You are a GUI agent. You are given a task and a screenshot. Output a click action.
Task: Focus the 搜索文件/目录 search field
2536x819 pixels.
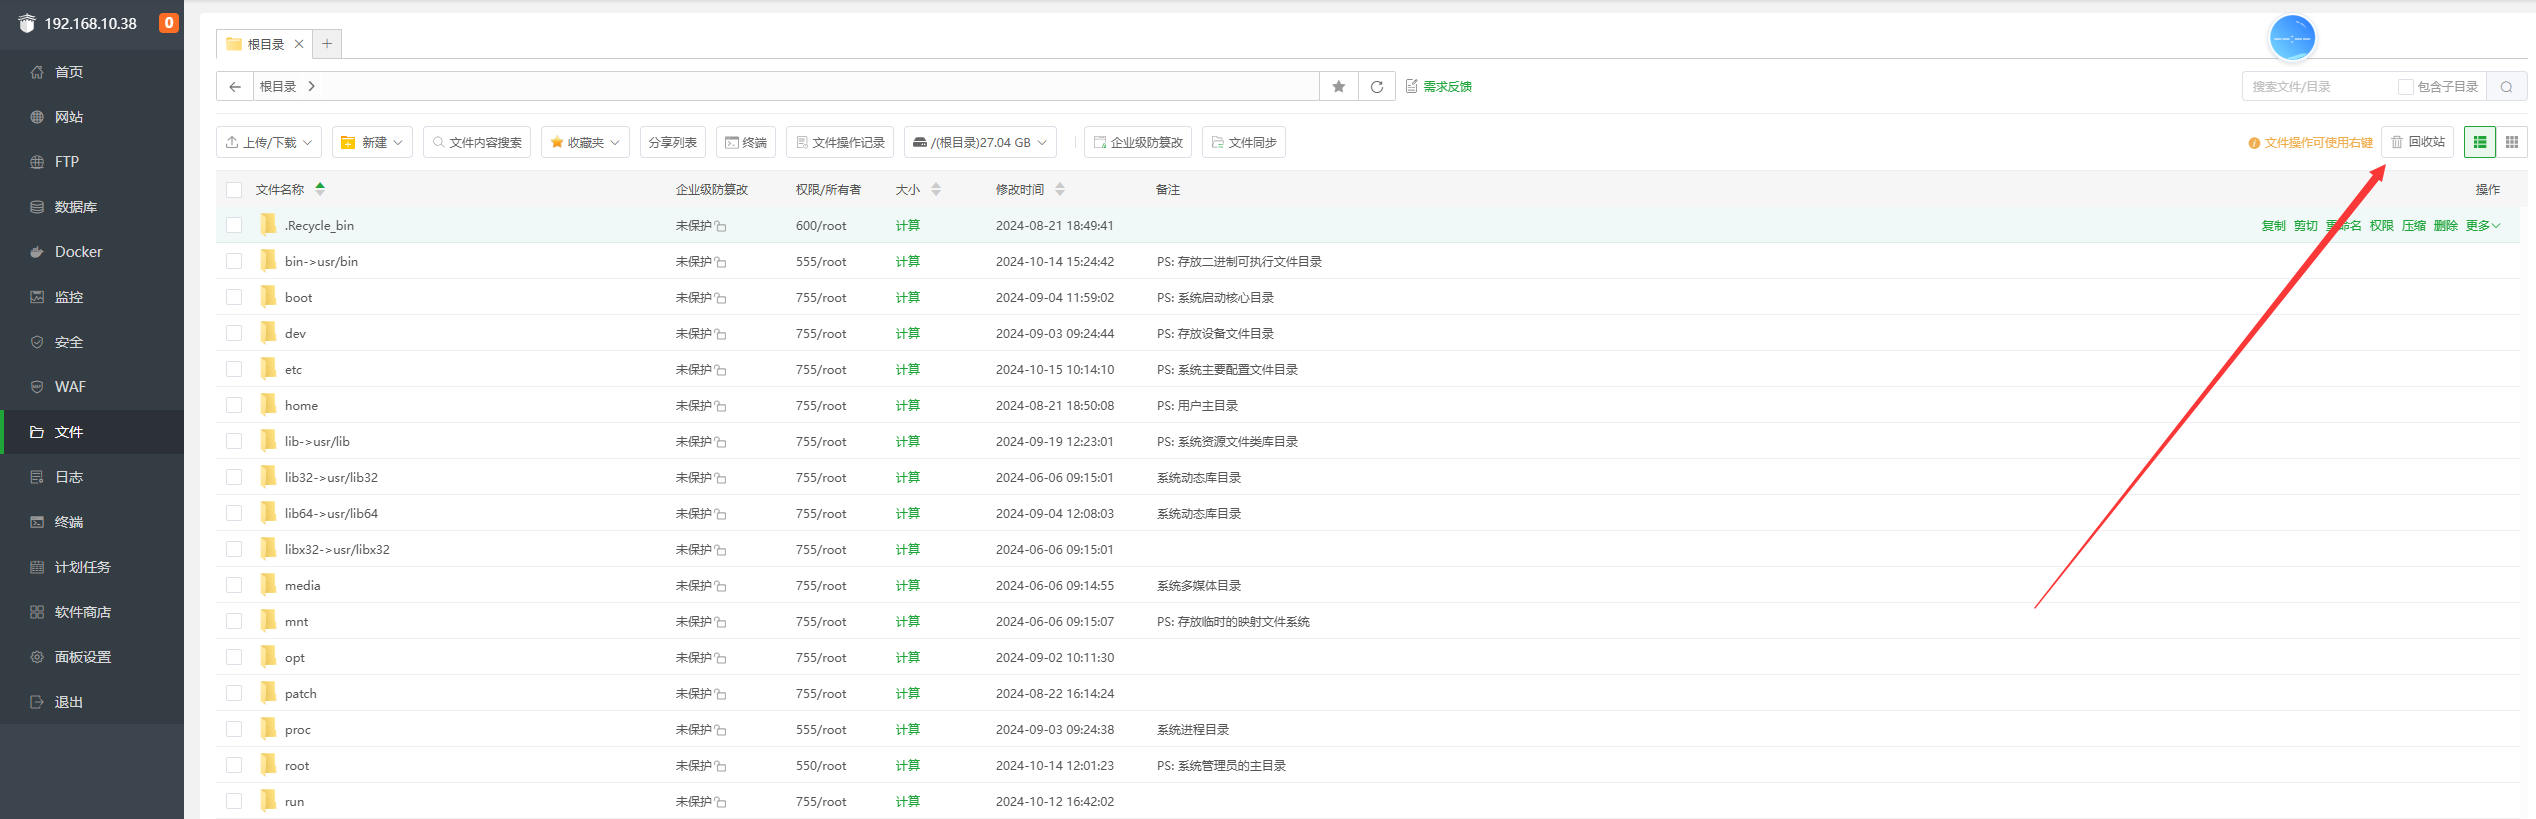click(x=2318, y=87)
